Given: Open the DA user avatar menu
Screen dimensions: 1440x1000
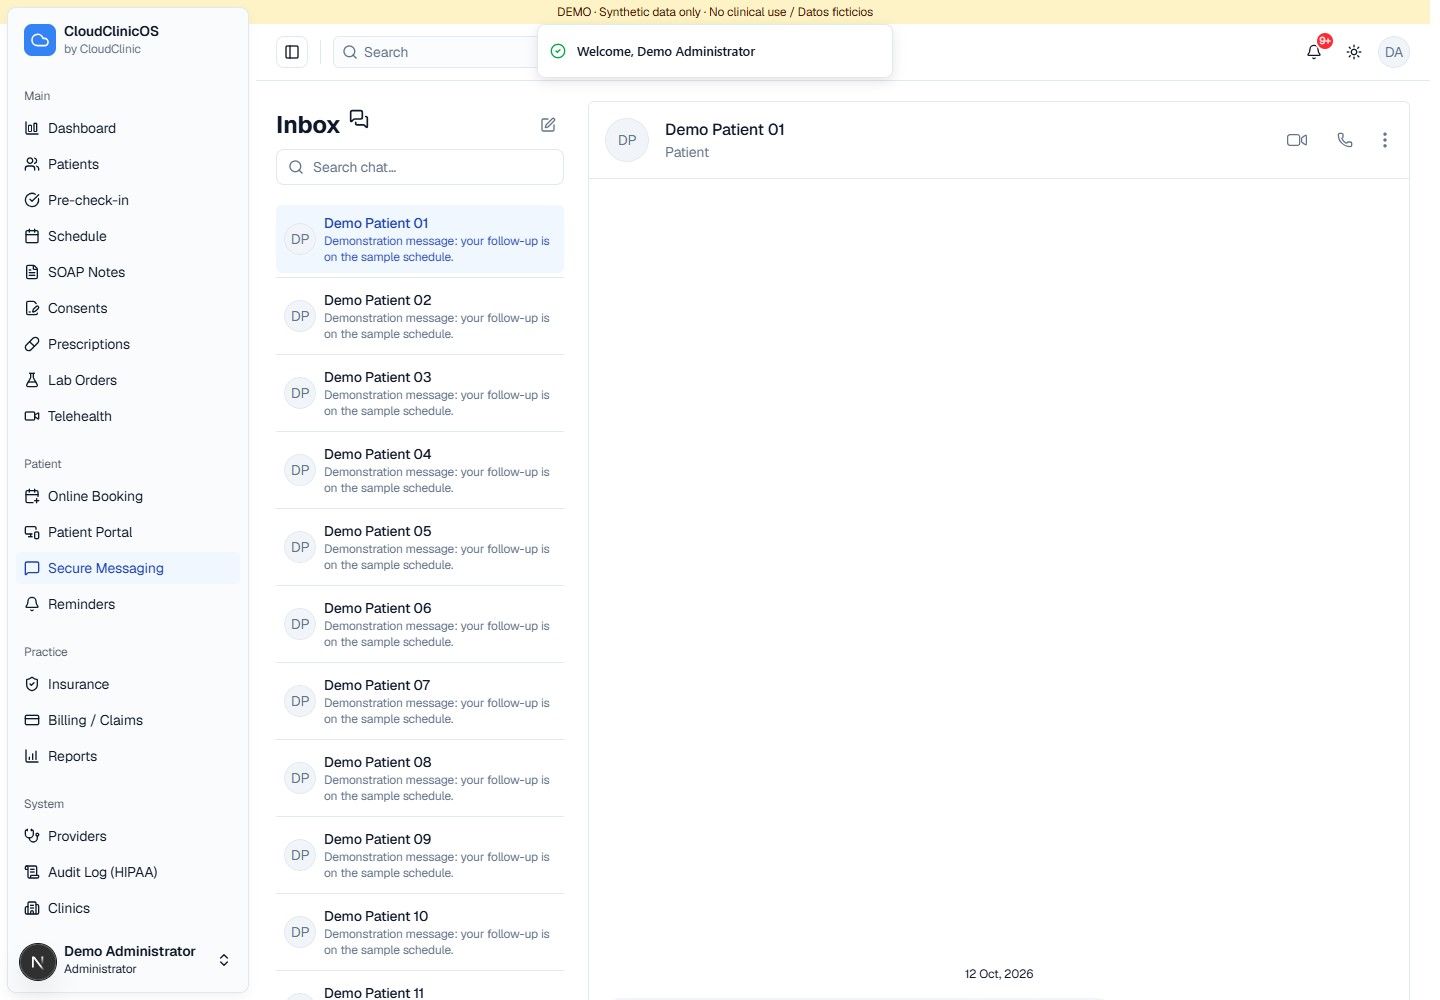Looking at the screenshot, I should point(1394,52).
